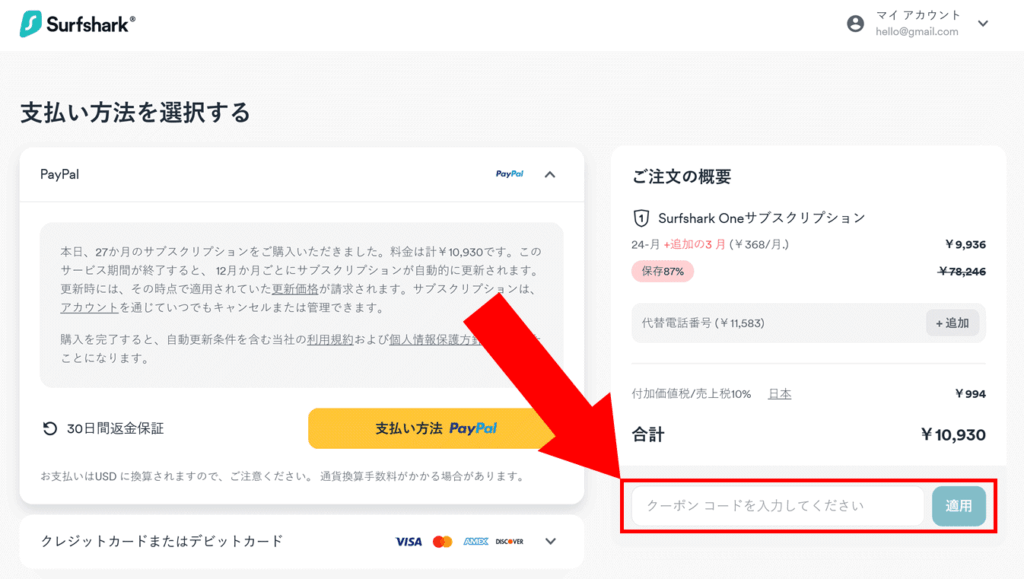Click the 支払い方法を選択する heading

coord(135,112)
